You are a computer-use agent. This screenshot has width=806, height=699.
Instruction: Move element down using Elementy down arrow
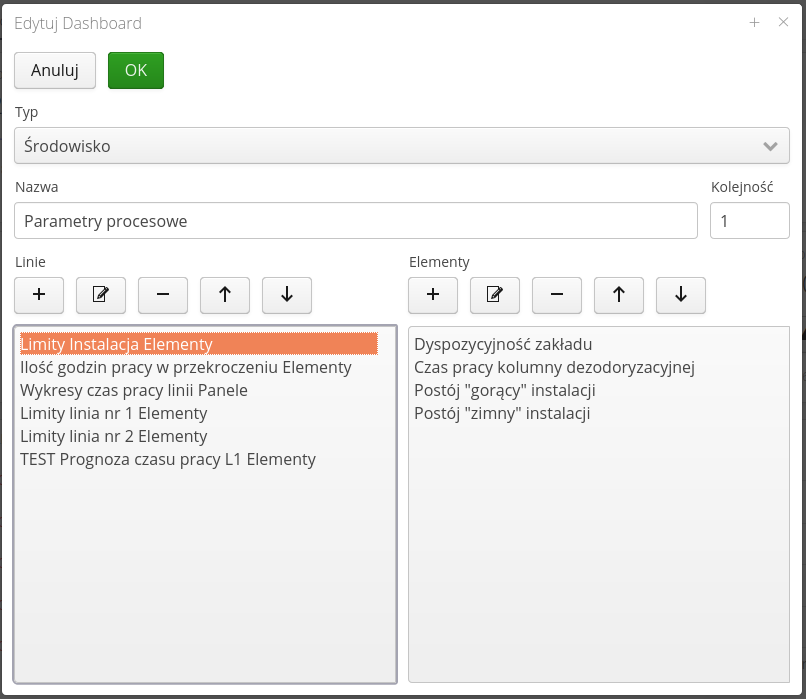pyautogui.click(x=681, y=295)
